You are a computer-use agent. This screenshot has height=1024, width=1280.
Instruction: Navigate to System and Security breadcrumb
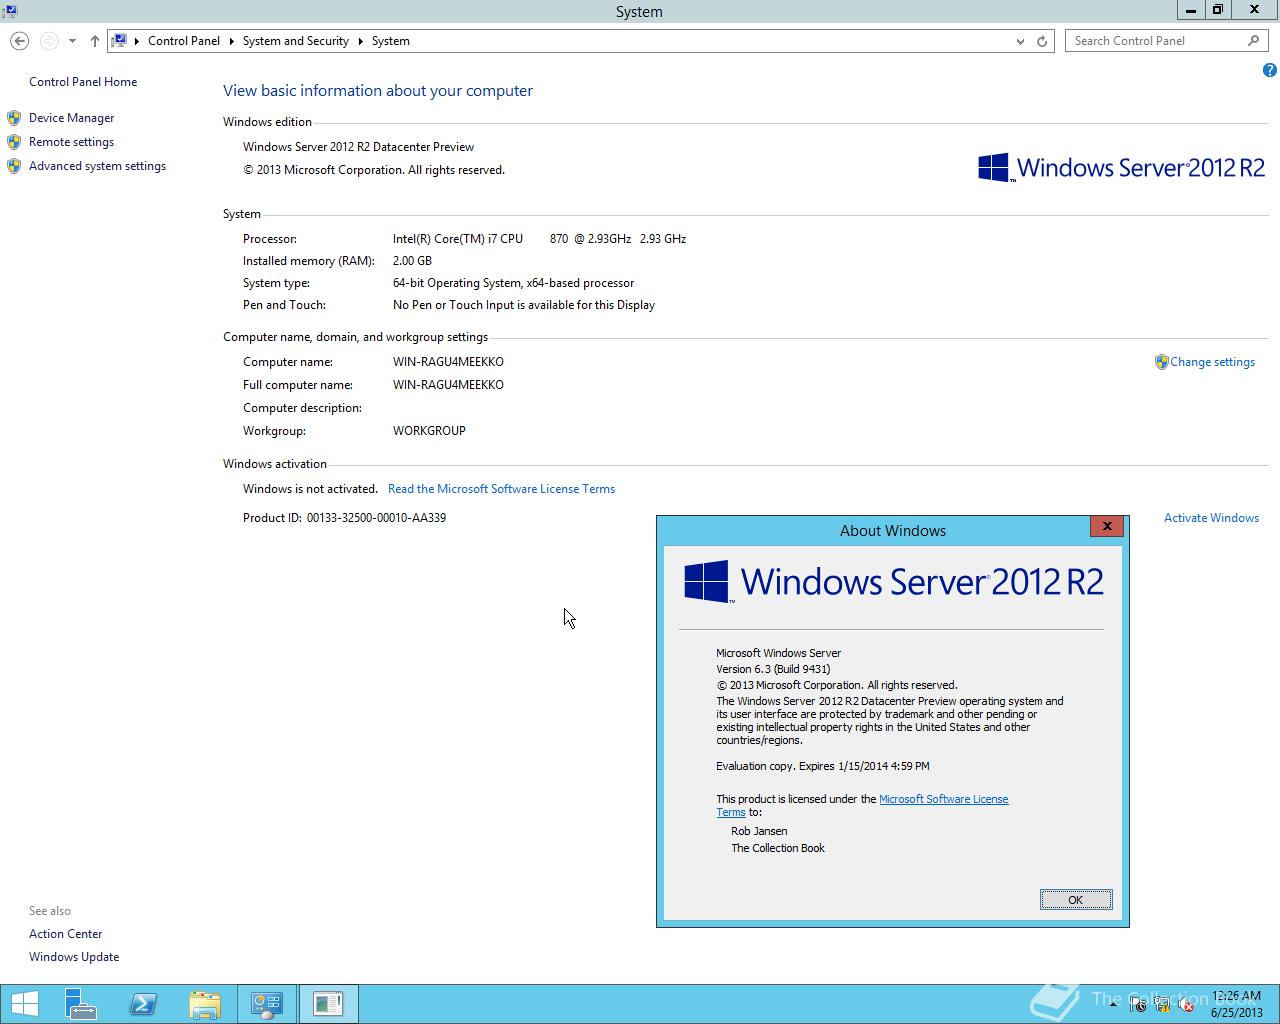(x=295, y=41)
